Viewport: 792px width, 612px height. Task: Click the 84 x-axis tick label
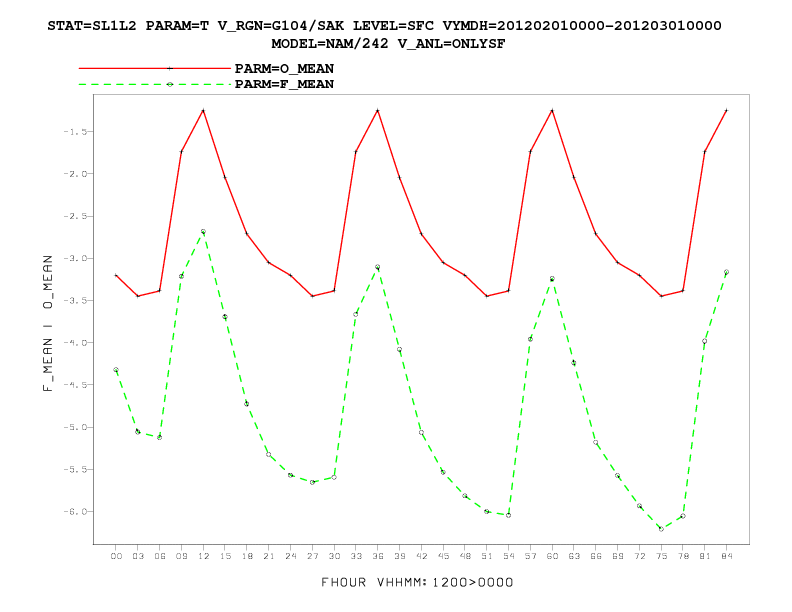pyautogui.click(x=727, y=556)
